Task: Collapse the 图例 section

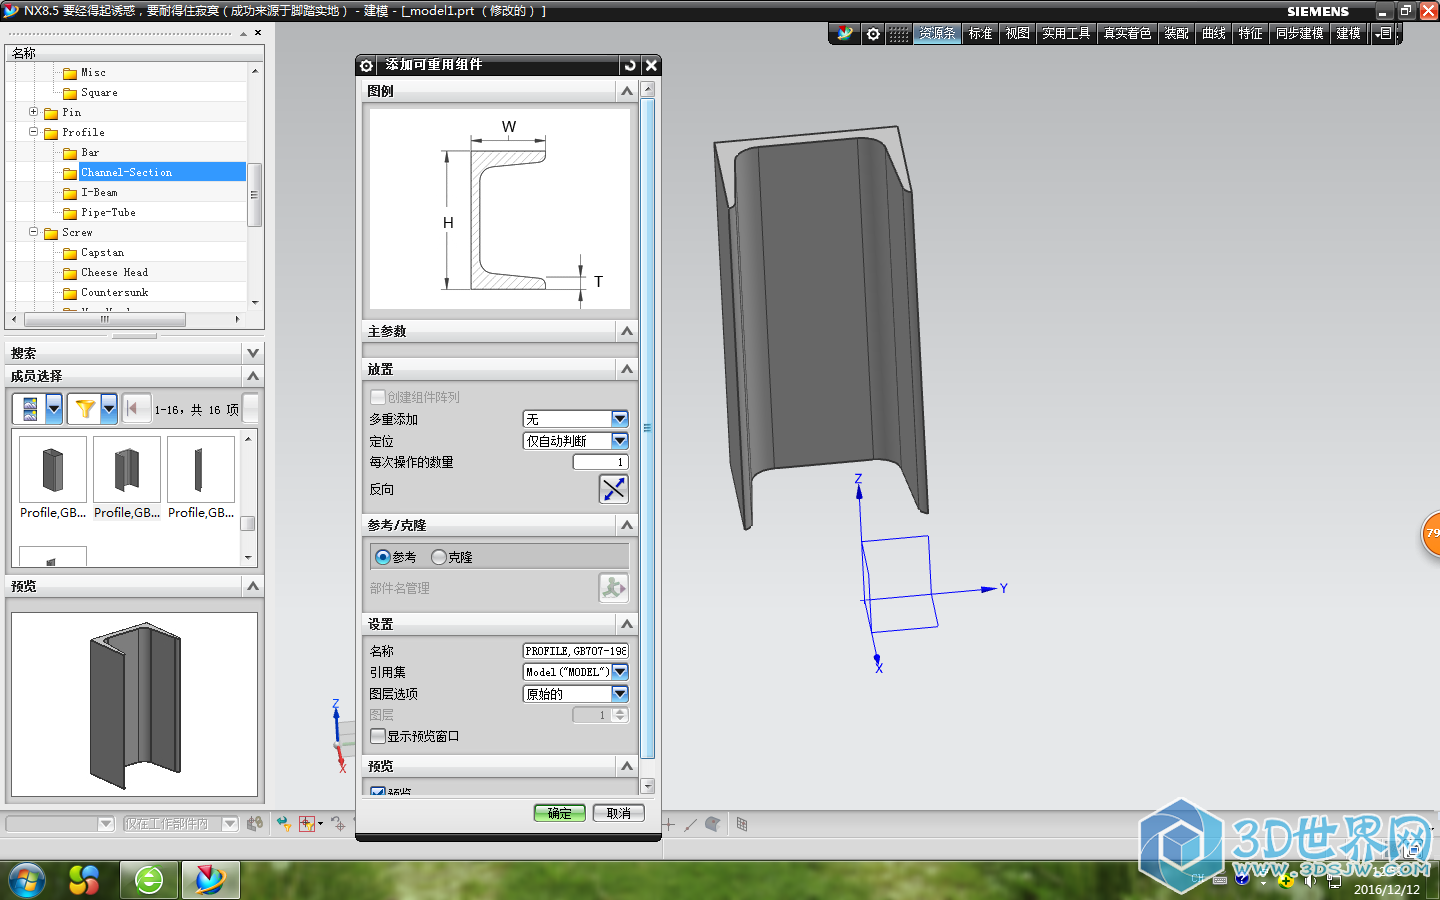Action: pyautogui.click(x=627, y=91)
